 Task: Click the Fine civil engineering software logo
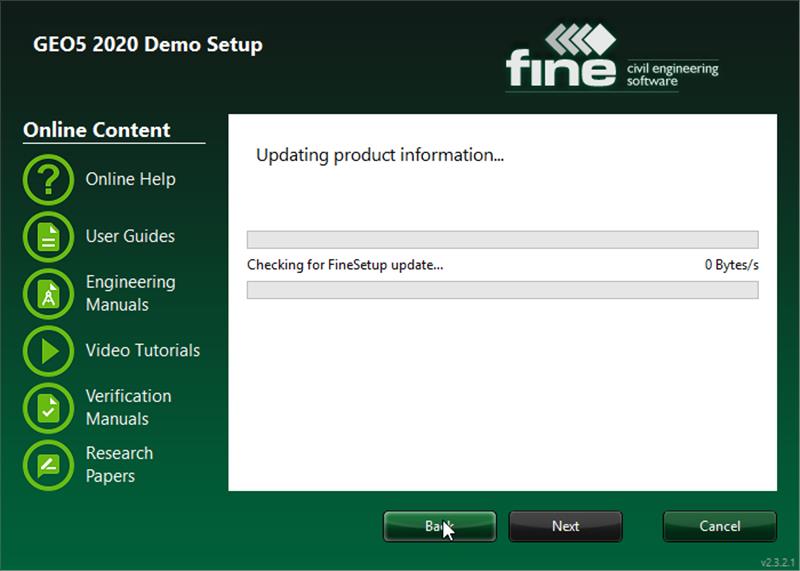(x=612, y=57)
